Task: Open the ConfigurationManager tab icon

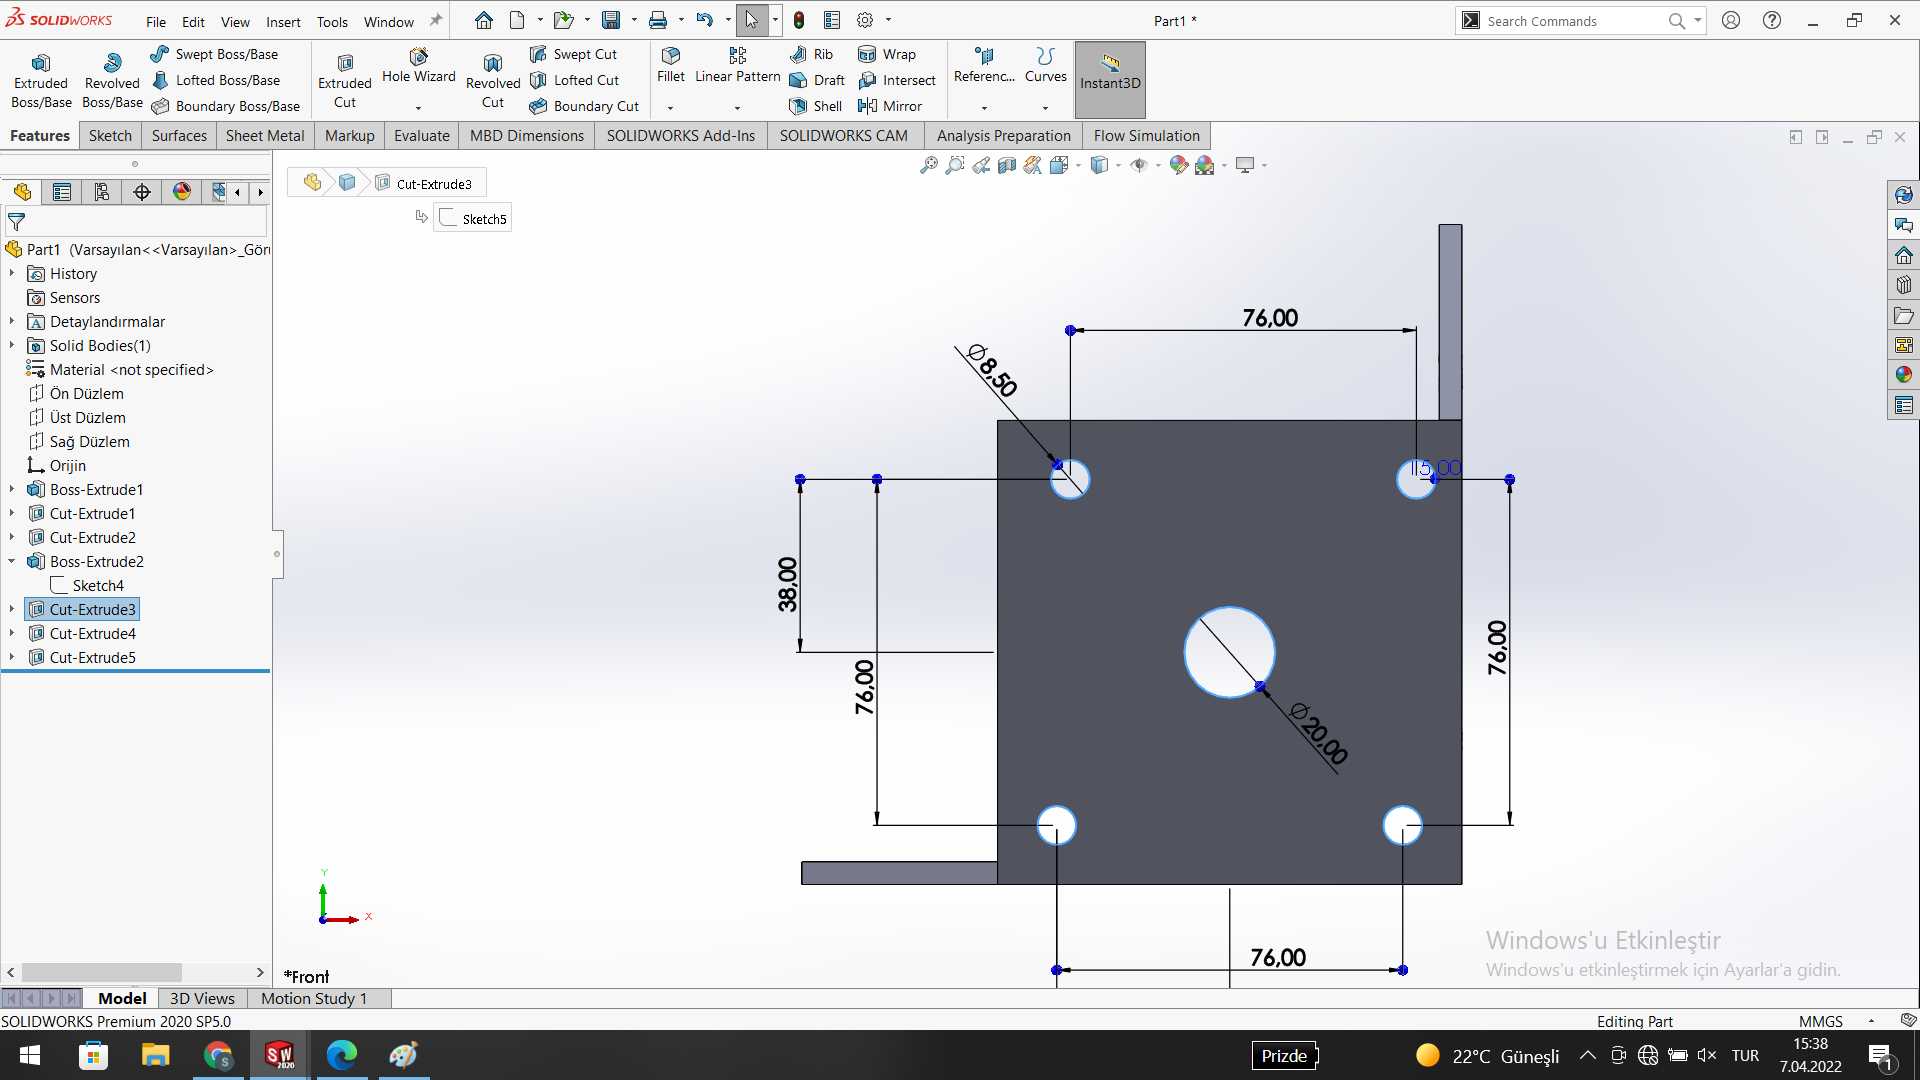Action: [x=102, y=192]
